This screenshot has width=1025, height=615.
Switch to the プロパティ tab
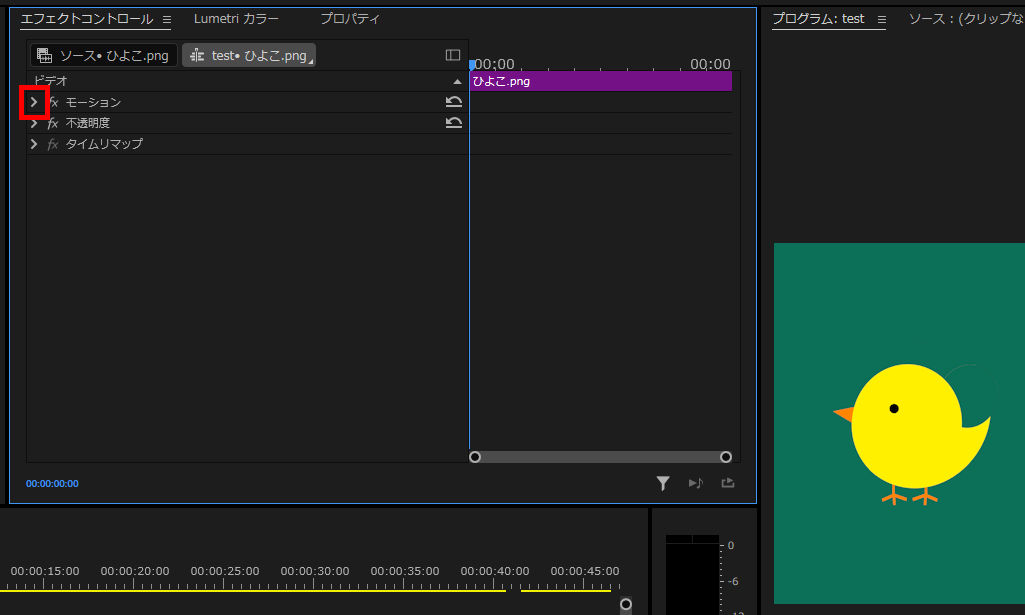pos(350,19)
